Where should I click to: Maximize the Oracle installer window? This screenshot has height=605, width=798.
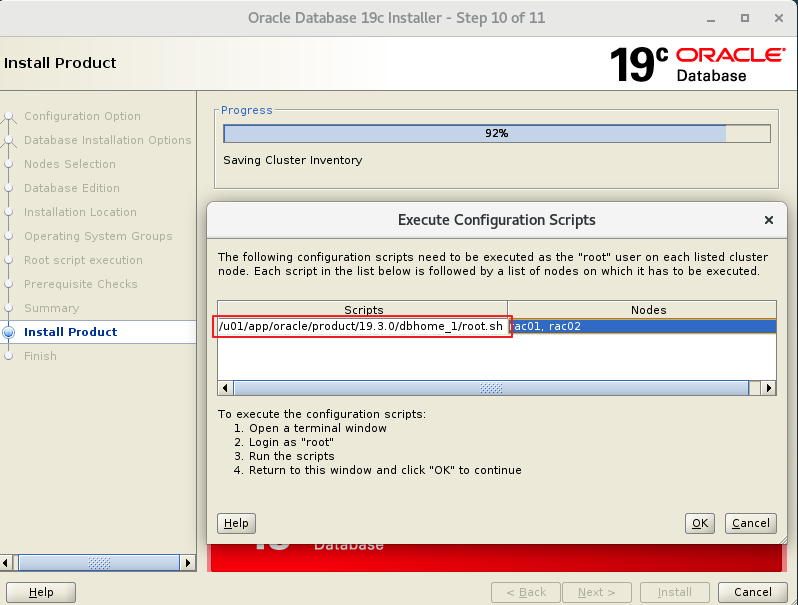745,18
